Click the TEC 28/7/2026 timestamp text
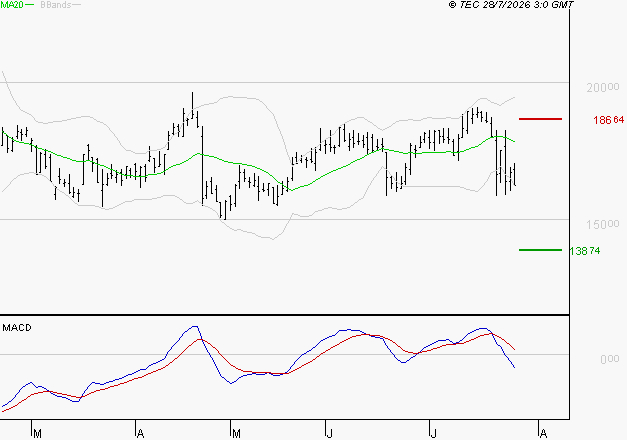This screenshot has height=440, width=627. (x=511, y=4)
